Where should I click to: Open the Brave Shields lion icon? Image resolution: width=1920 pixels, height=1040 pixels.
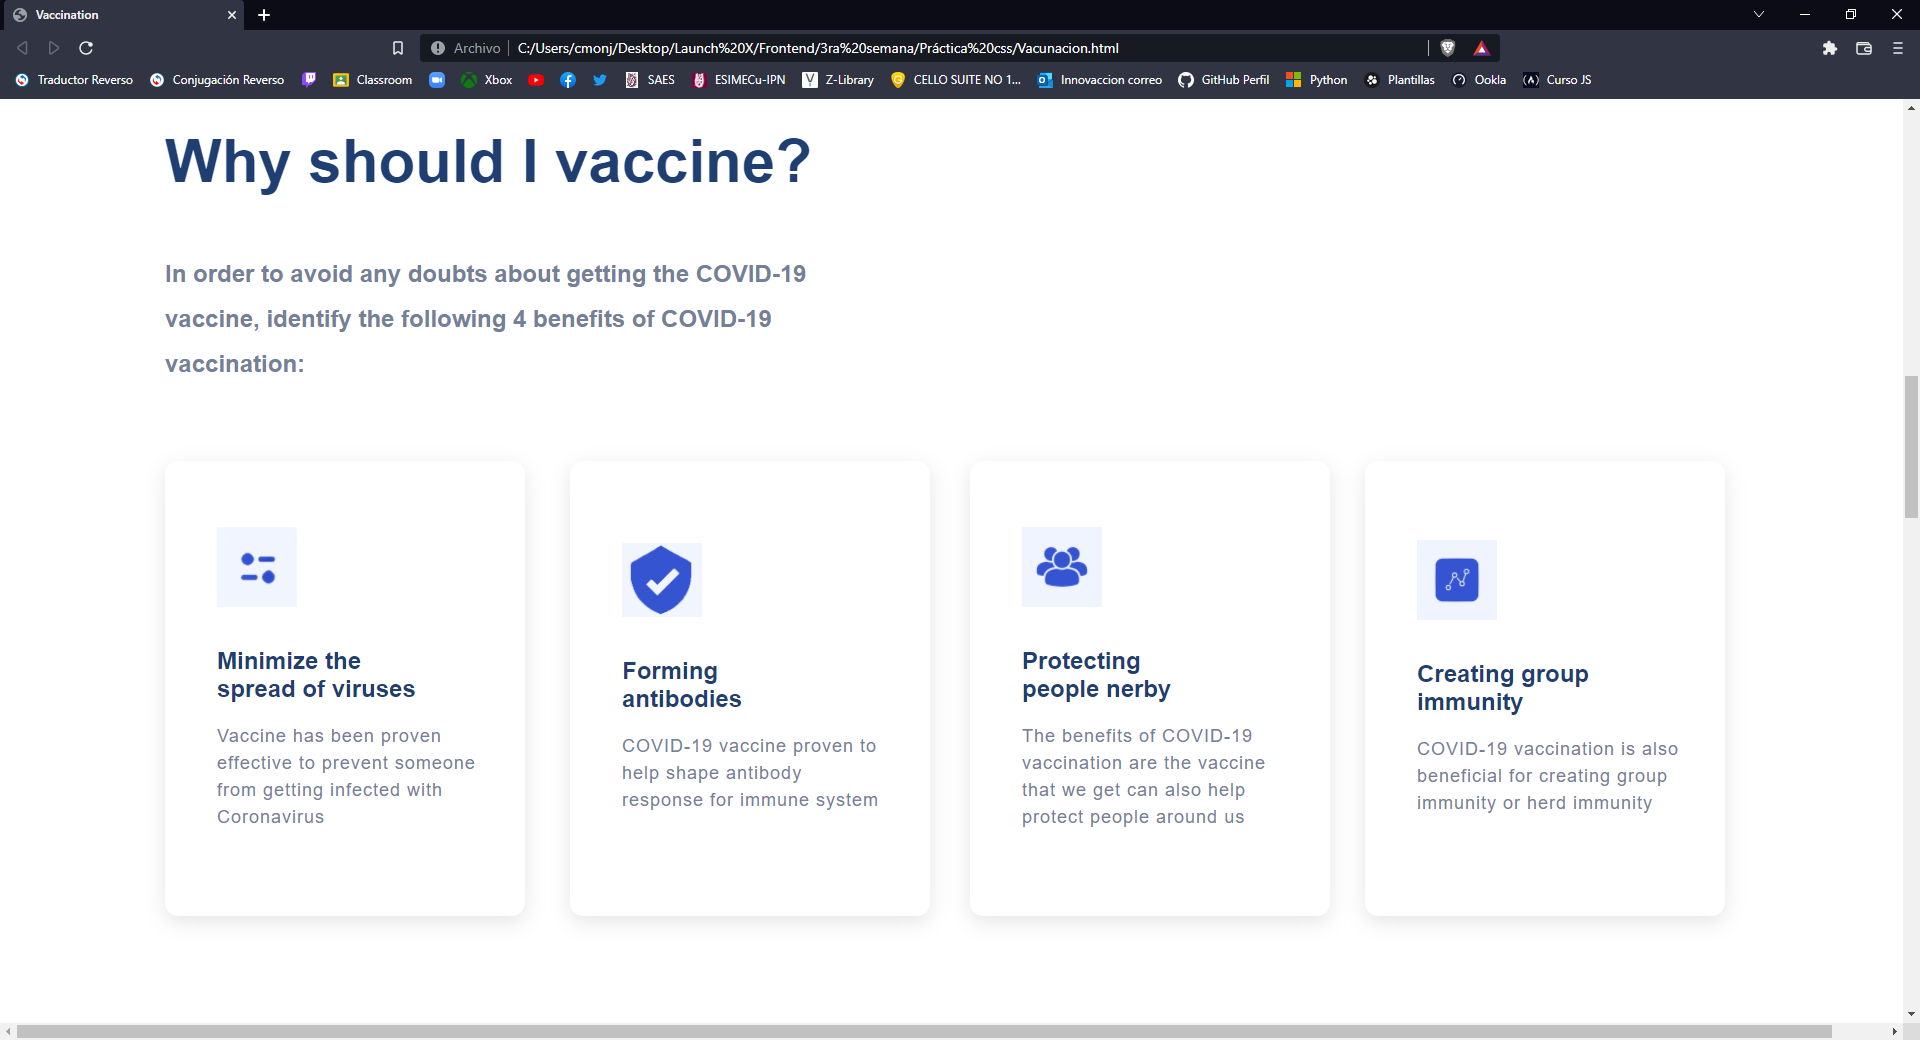coord(1448,48)
